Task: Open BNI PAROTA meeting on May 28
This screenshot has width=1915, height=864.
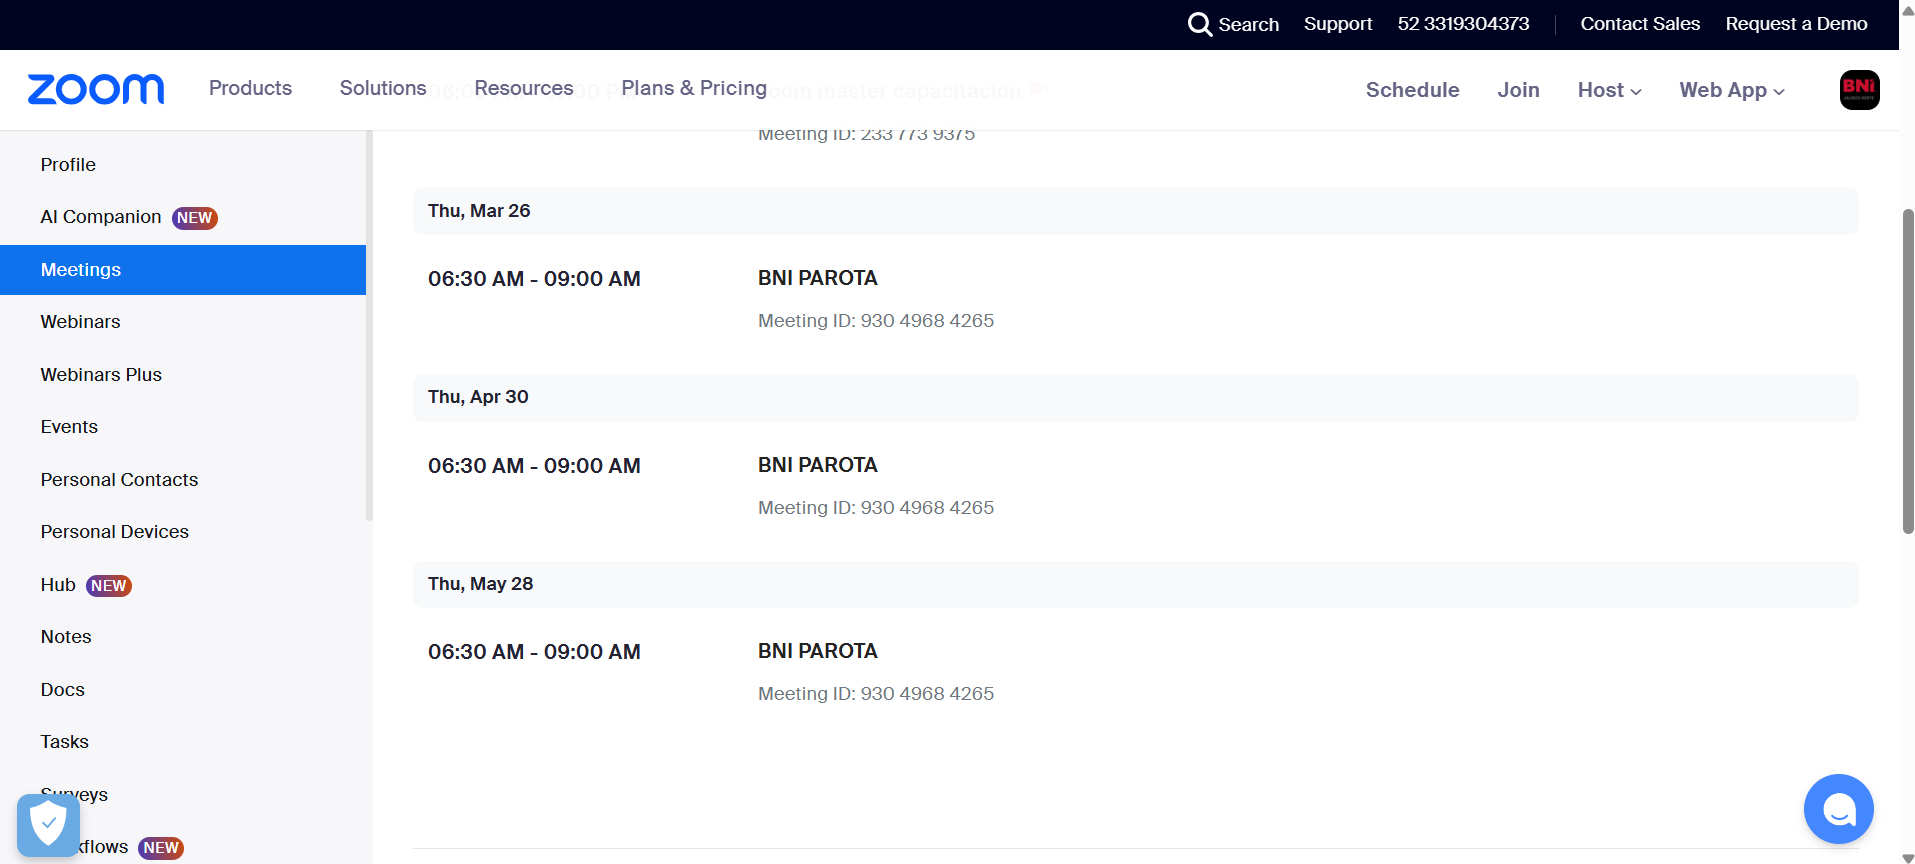Action: [817, 651]
